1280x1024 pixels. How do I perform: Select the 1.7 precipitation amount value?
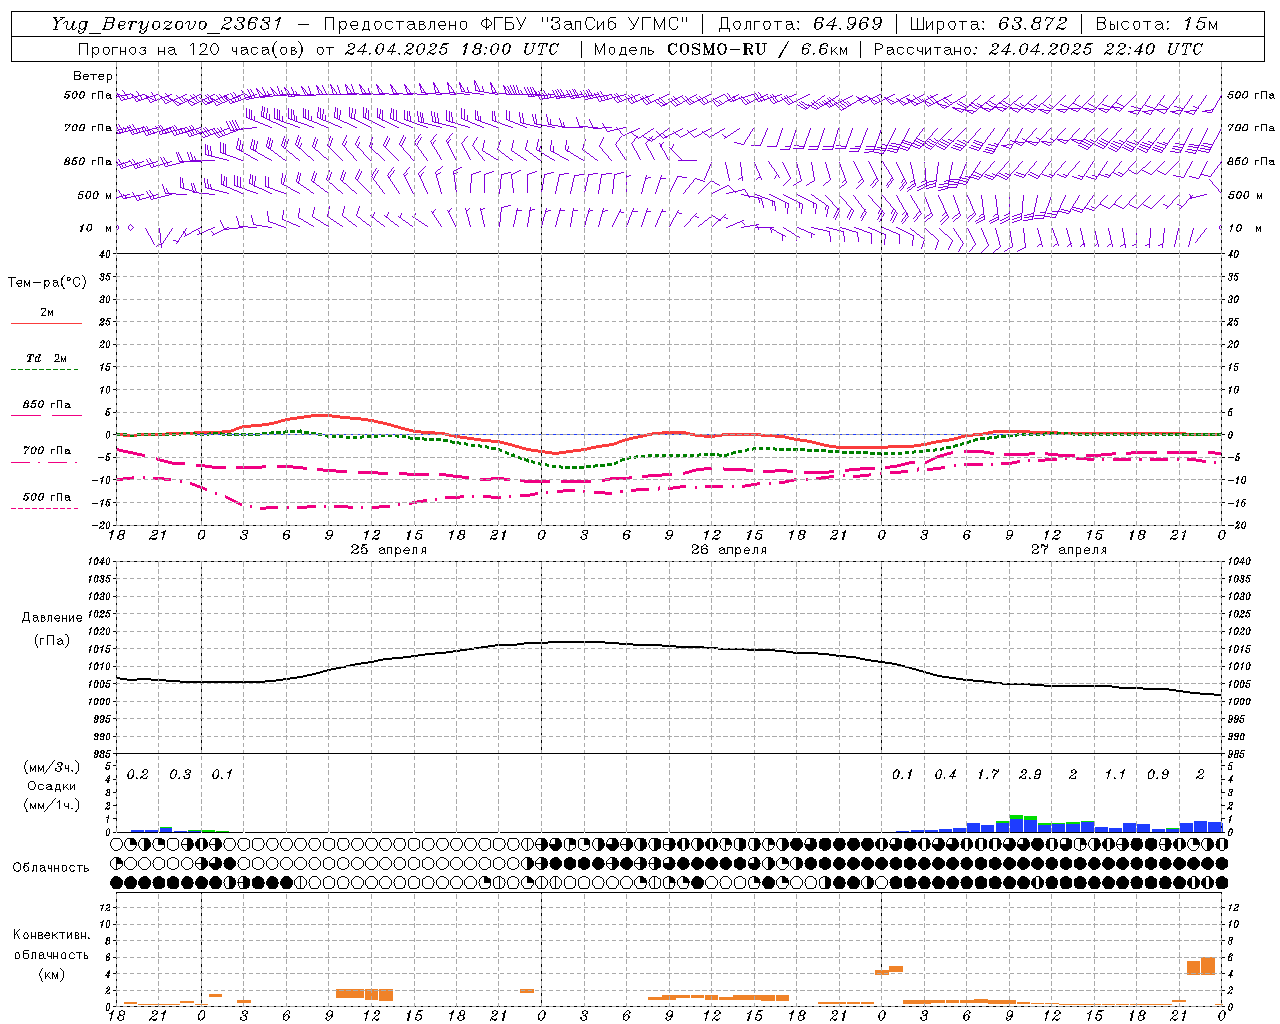(987, 775)
